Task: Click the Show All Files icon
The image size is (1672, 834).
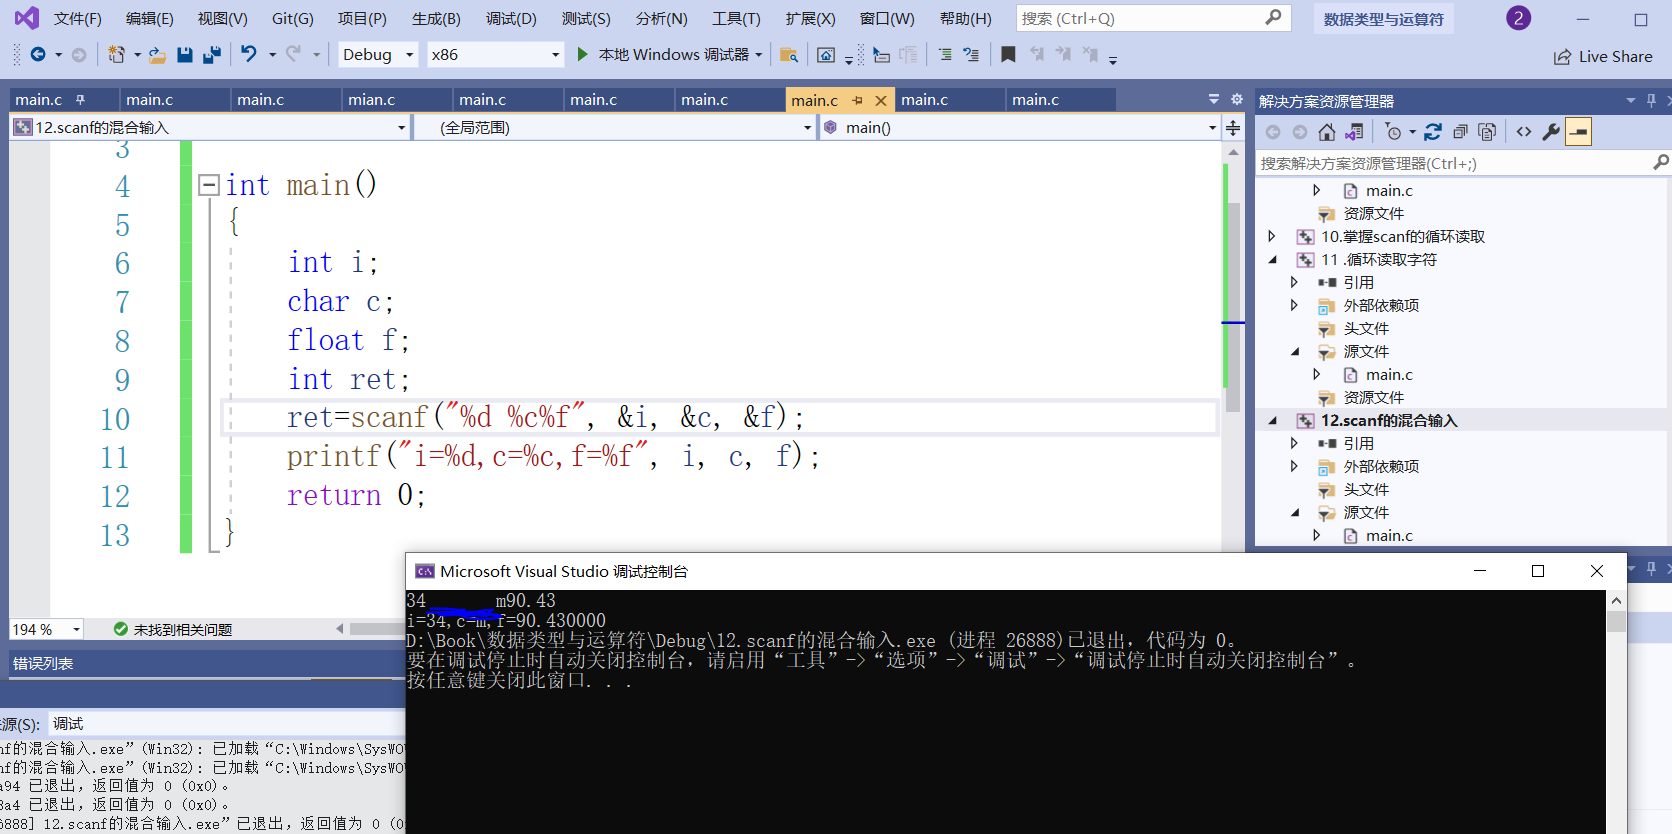Action: (x=1487, y=132)
